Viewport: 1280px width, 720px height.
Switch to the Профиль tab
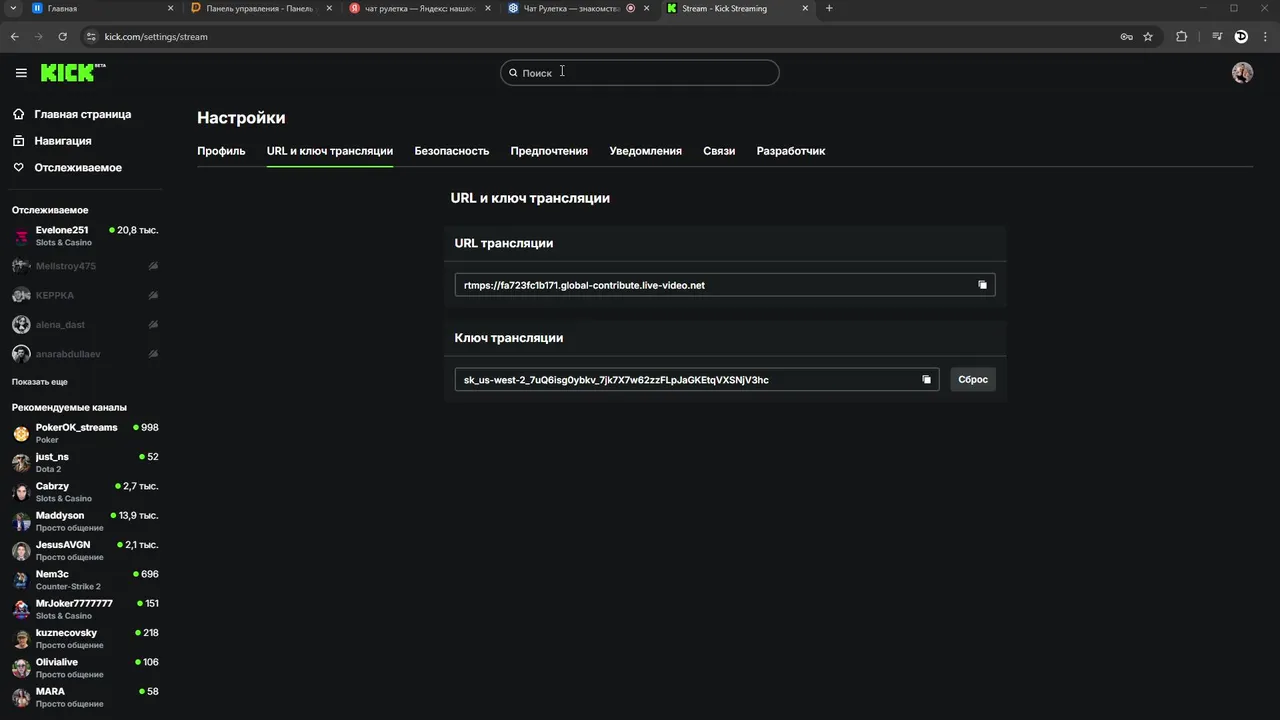[x=221, y=151]
